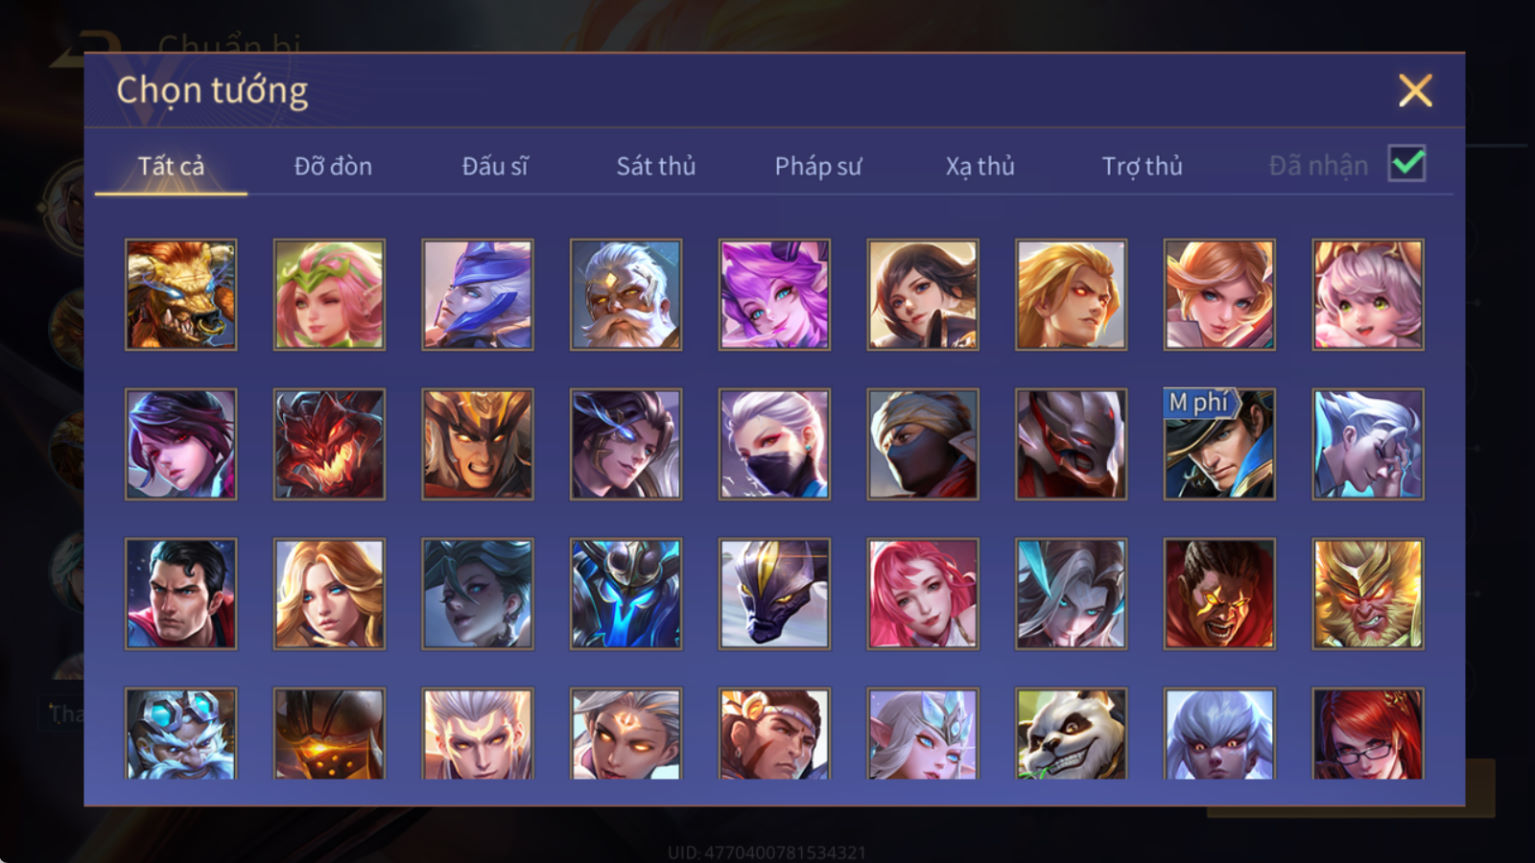Screen dimensions: 1535x863
Task: Open the Sát thủ tab
Action: (656, 166)
